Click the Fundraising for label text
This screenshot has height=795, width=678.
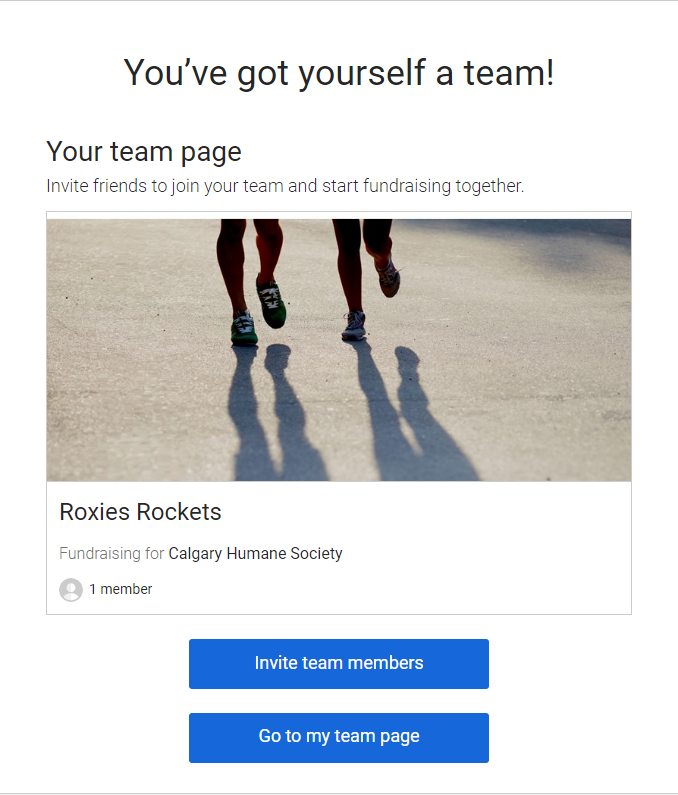point(112,553)
